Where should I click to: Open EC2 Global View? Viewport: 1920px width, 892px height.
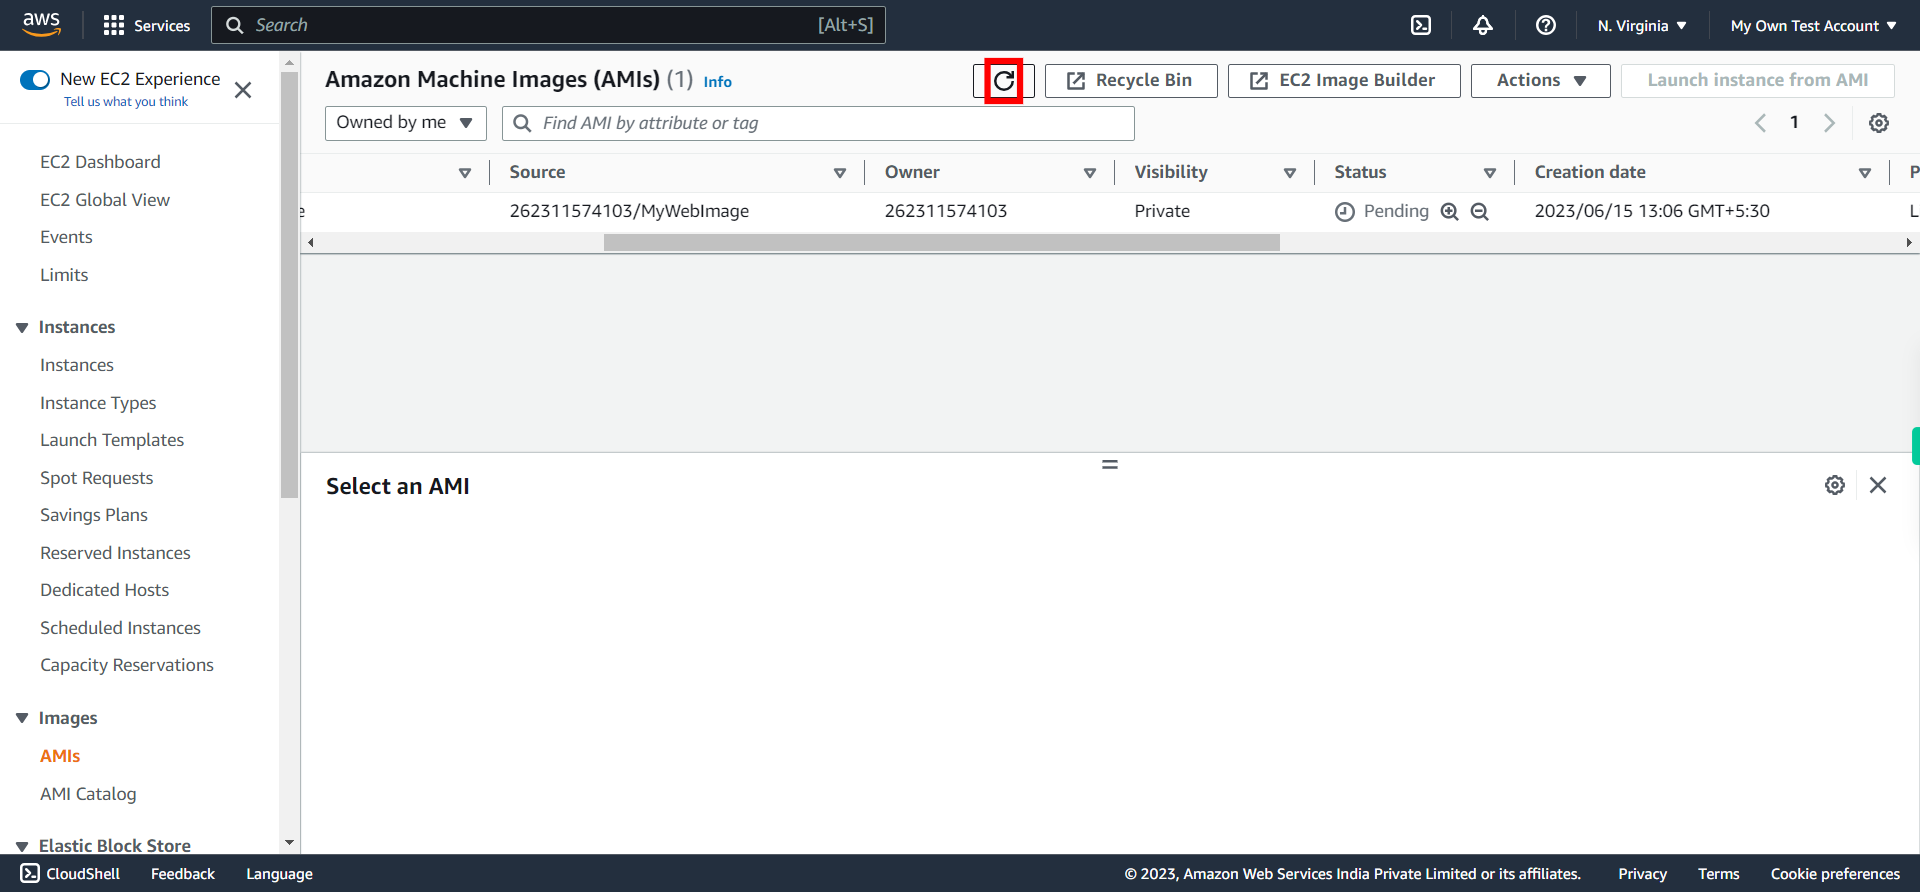coord(105,200)
